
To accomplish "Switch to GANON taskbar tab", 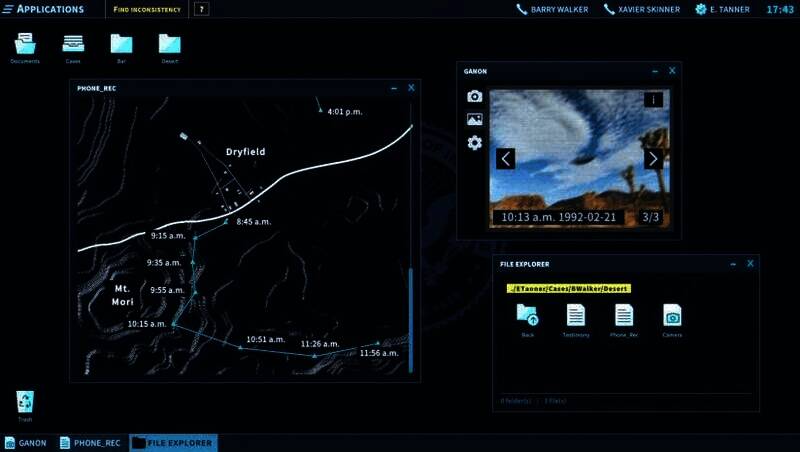I will click(26, 443).
